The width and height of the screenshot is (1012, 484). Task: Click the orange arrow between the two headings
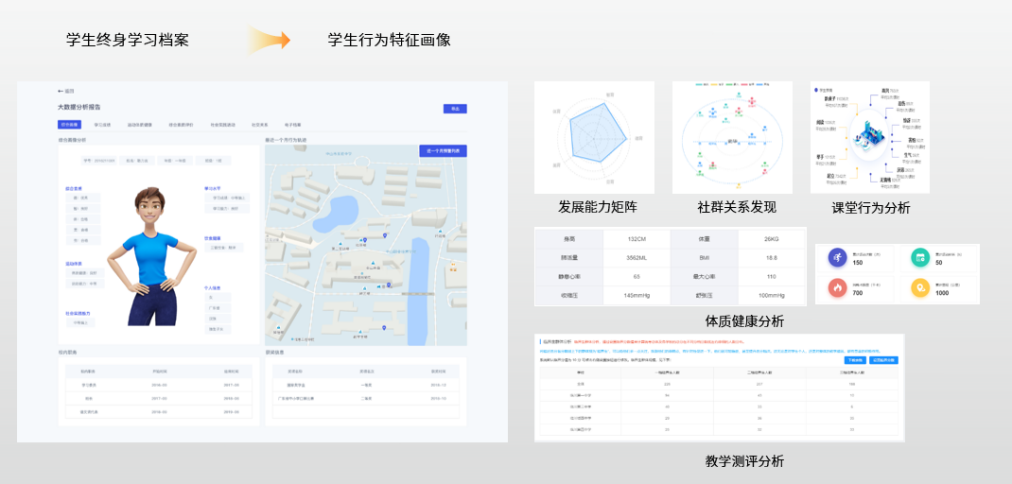pyautogui.click(x=270, y=40)
